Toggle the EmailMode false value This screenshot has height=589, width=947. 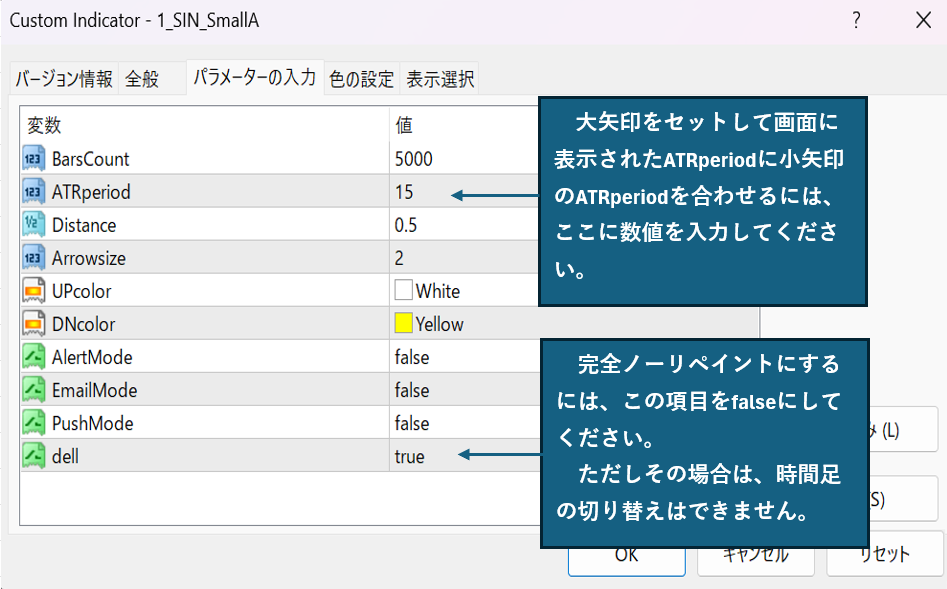click(412, 390)
